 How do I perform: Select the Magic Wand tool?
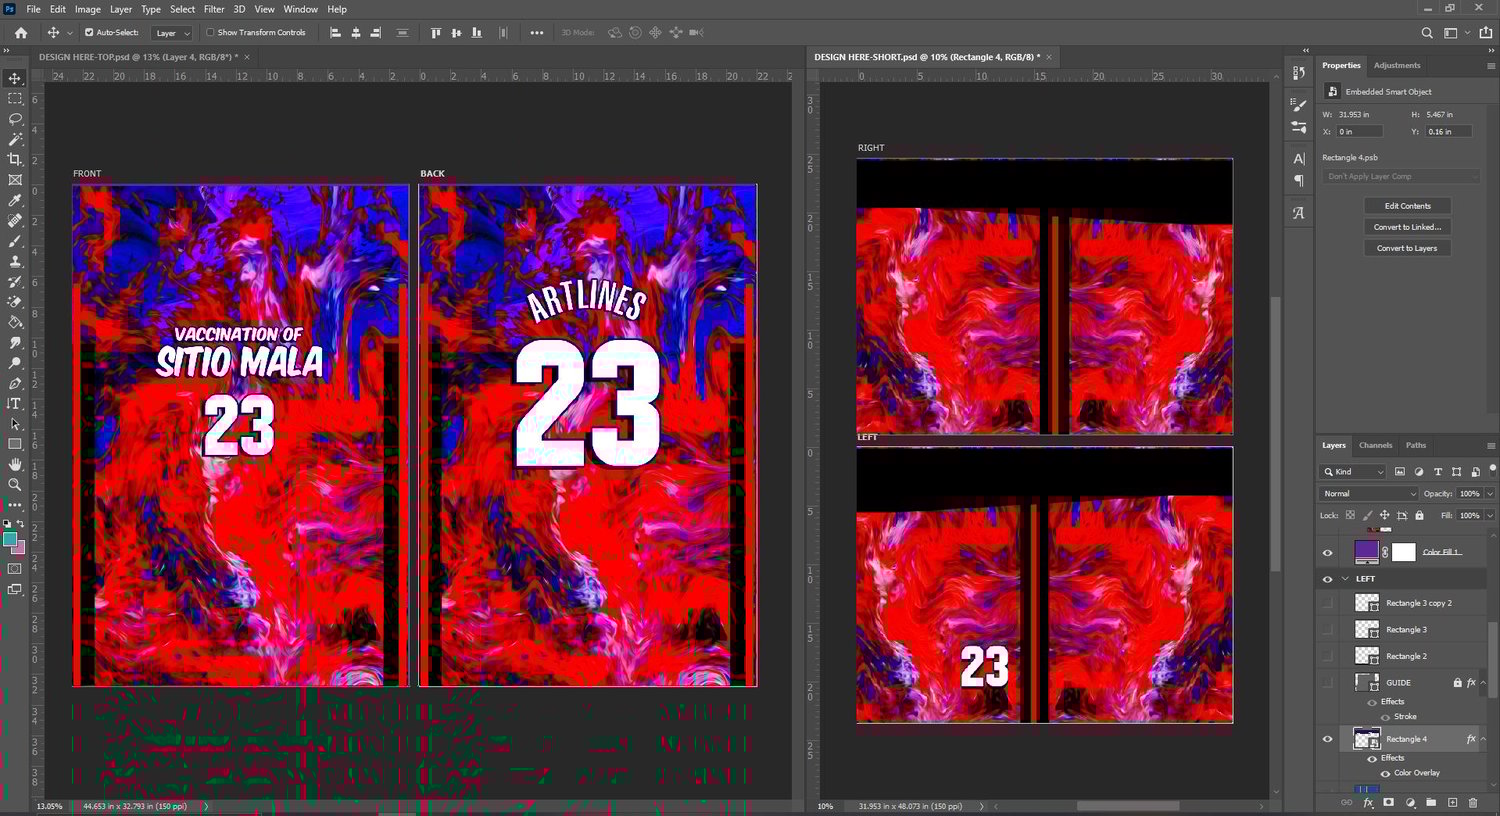point(15,139)
